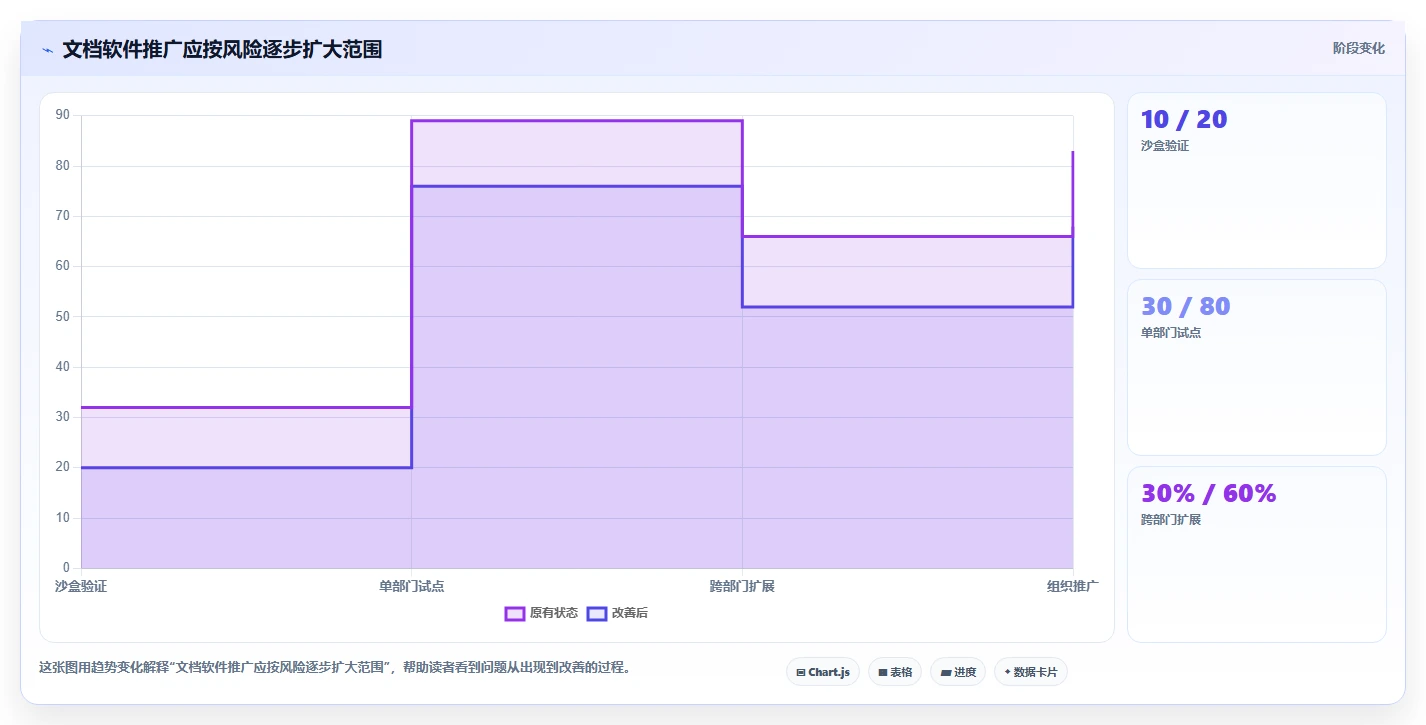Toggle the 改善后 legend item
The image size is (1426, 725).
pos(617,613)
